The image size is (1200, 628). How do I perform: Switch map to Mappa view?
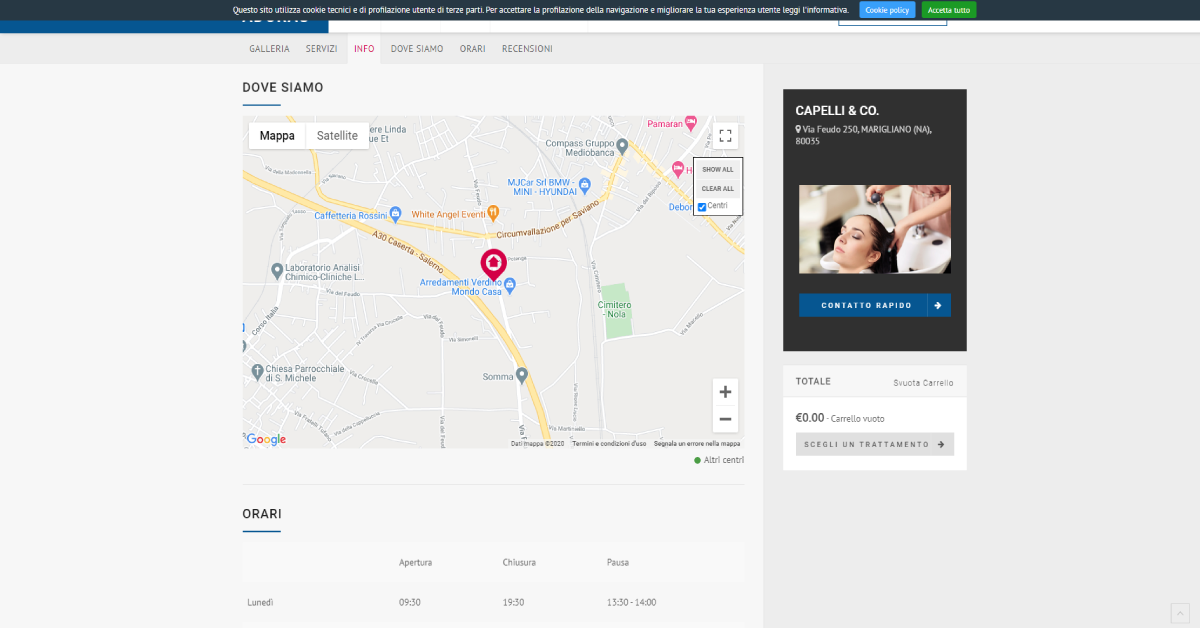[277, 136]
